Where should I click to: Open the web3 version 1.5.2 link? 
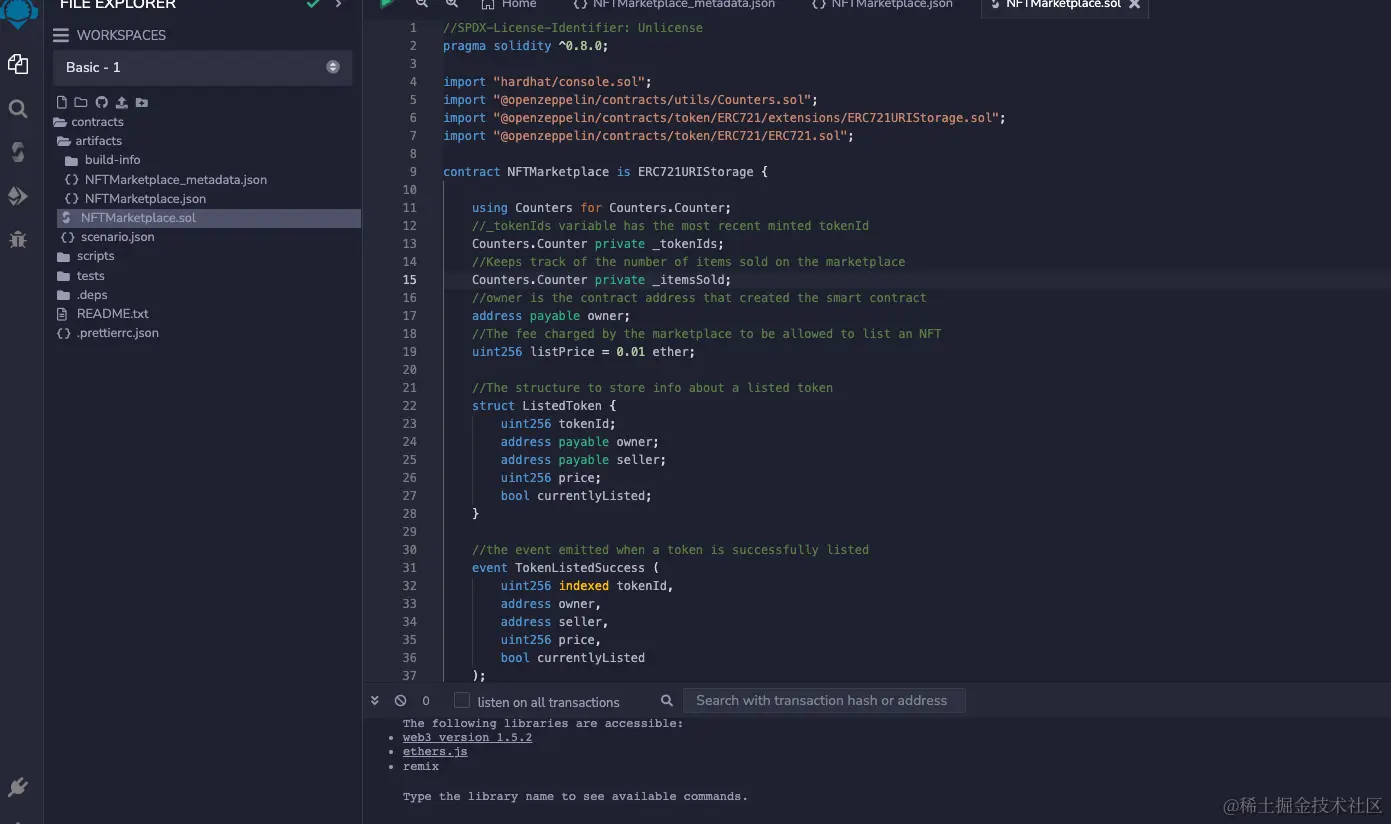tap(467, 737)
